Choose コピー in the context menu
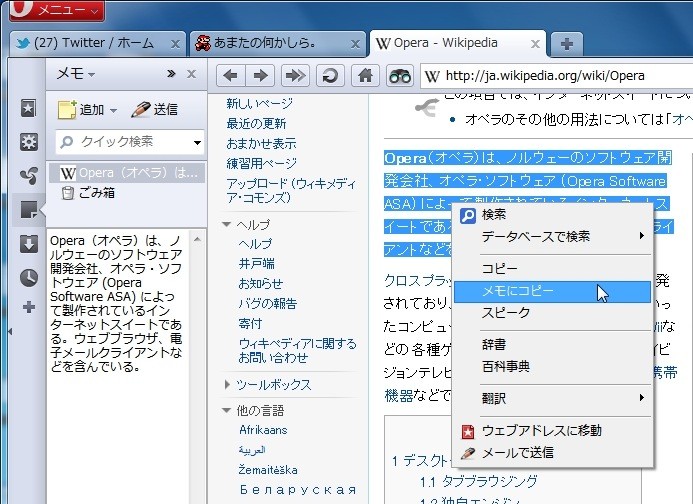693x504 pixels. 552,268
